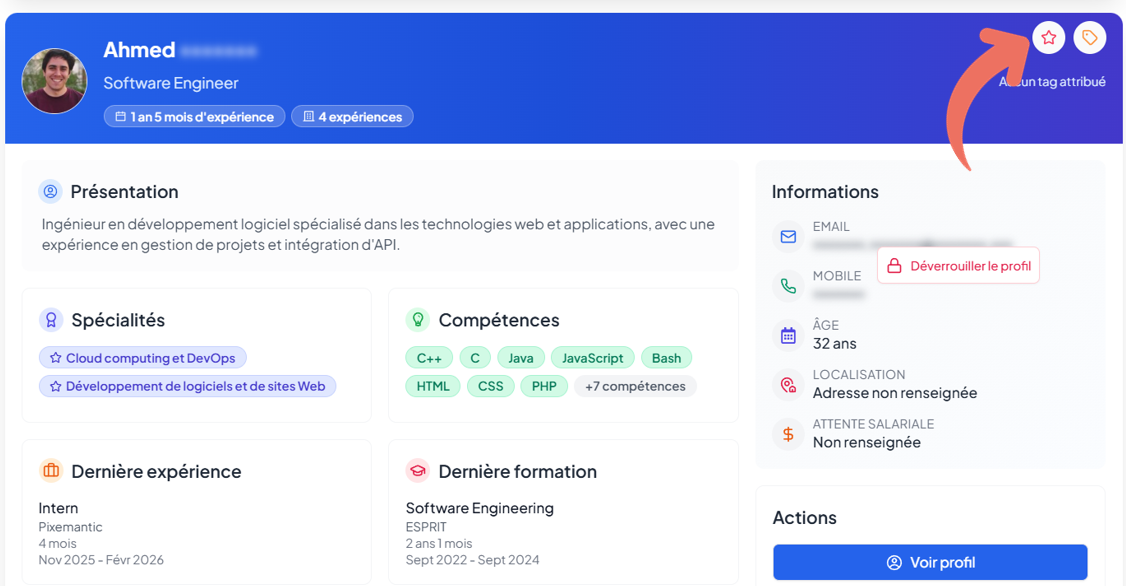Select the Développement de logiciels specialty tag

pyautogui.click(x=188, y=386)
